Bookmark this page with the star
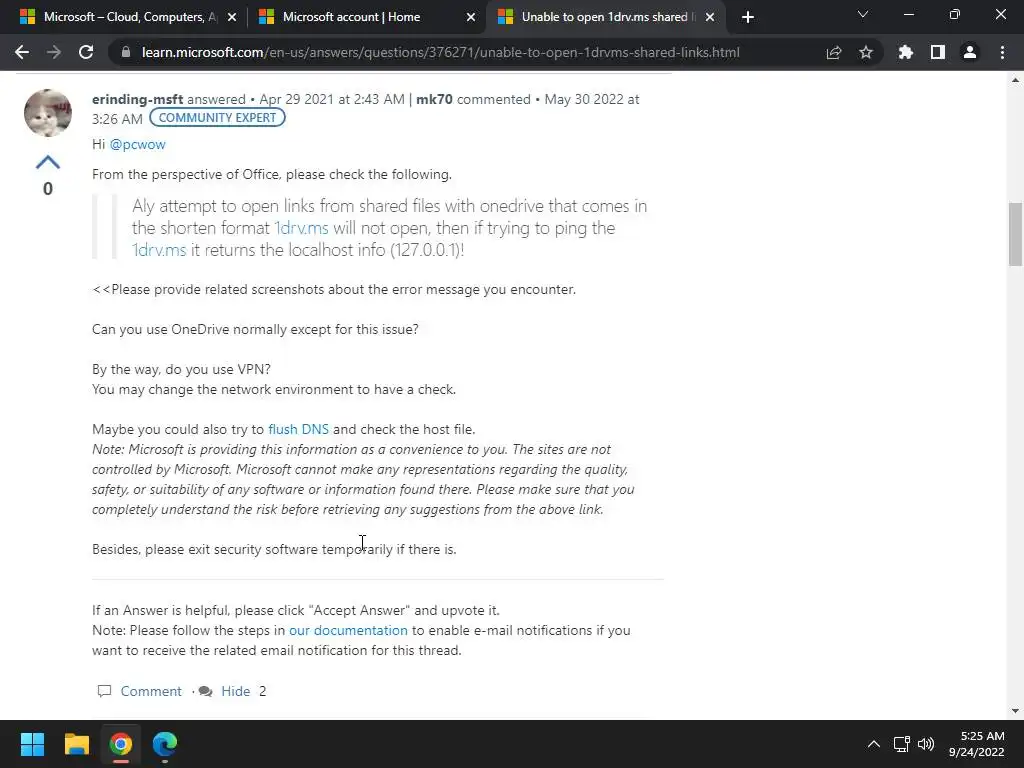 [x=865, y=52]
